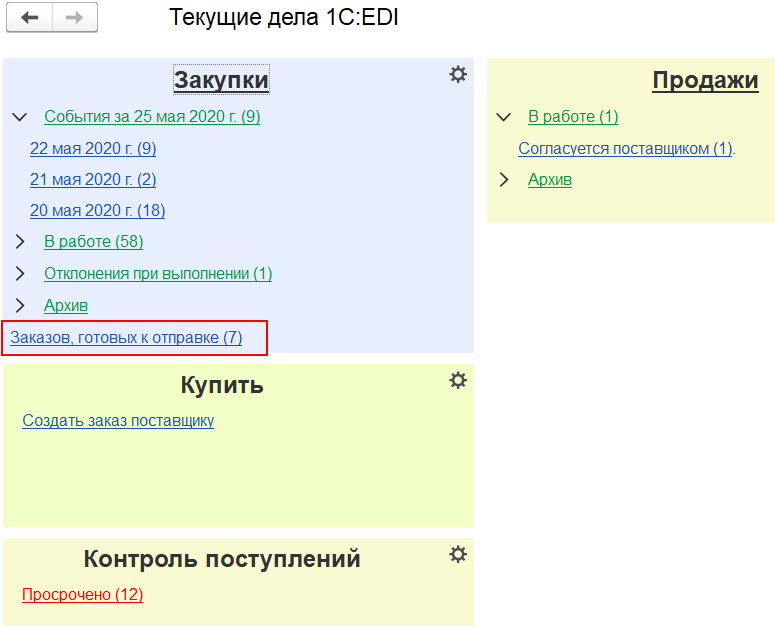Image resolution: width=775 pixels, height=626 pixels.
Task: Open Заказов, готовых к отправке (7)
Action: [x=126, y=337]
